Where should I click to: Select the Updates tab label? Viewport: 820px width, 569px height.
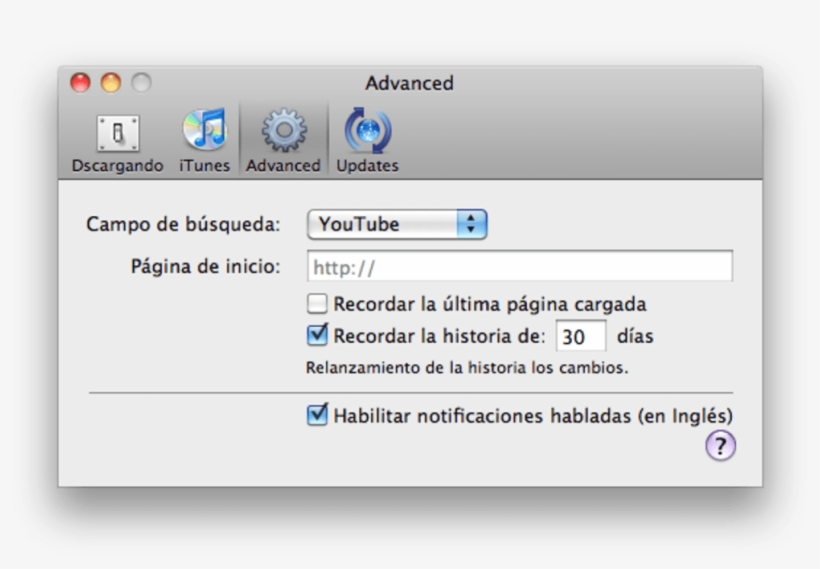(367, 166)
